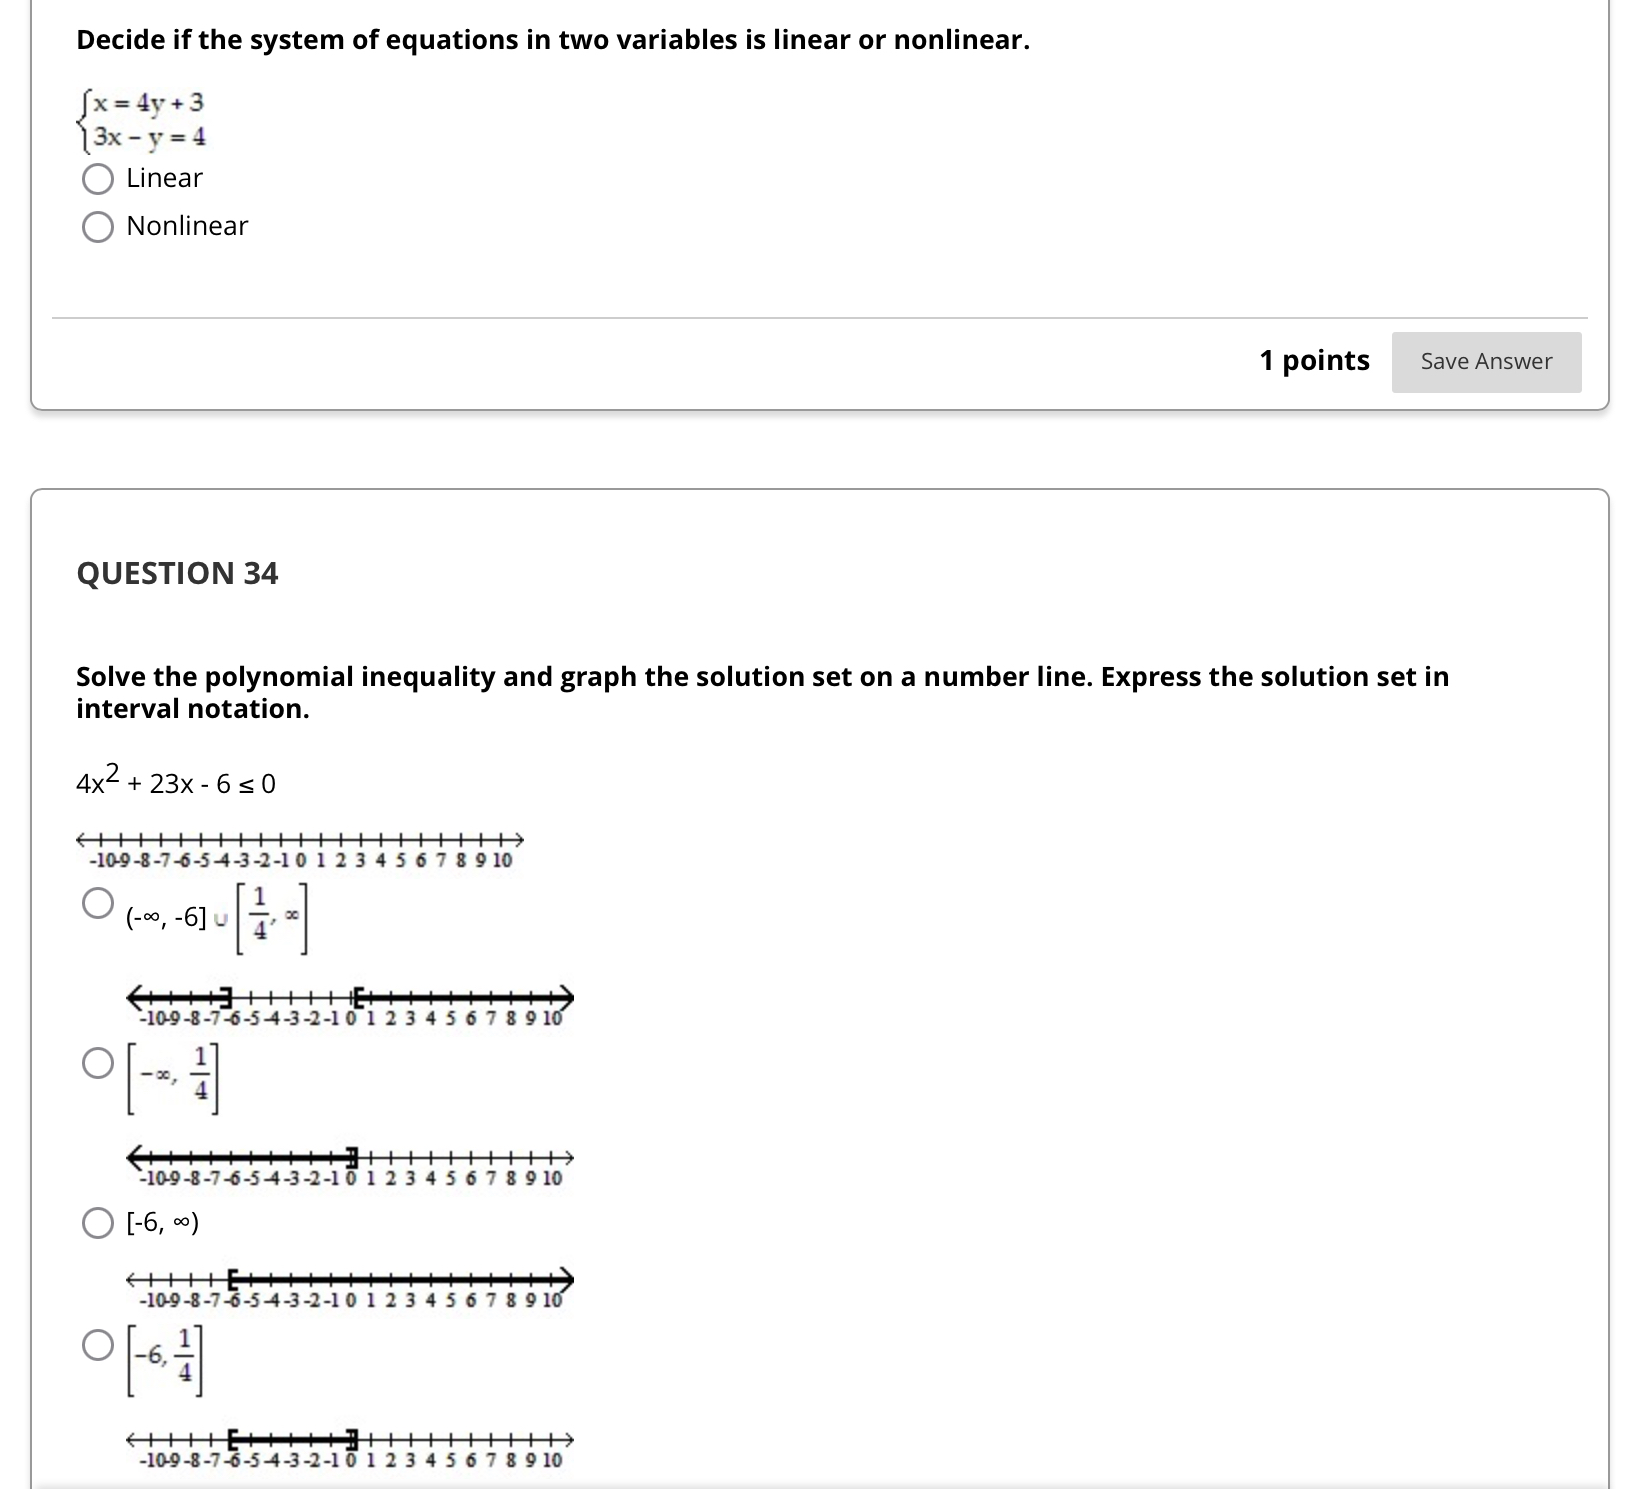
Task: Select the [-6, 1/4] answer option
Action: 98,1347
